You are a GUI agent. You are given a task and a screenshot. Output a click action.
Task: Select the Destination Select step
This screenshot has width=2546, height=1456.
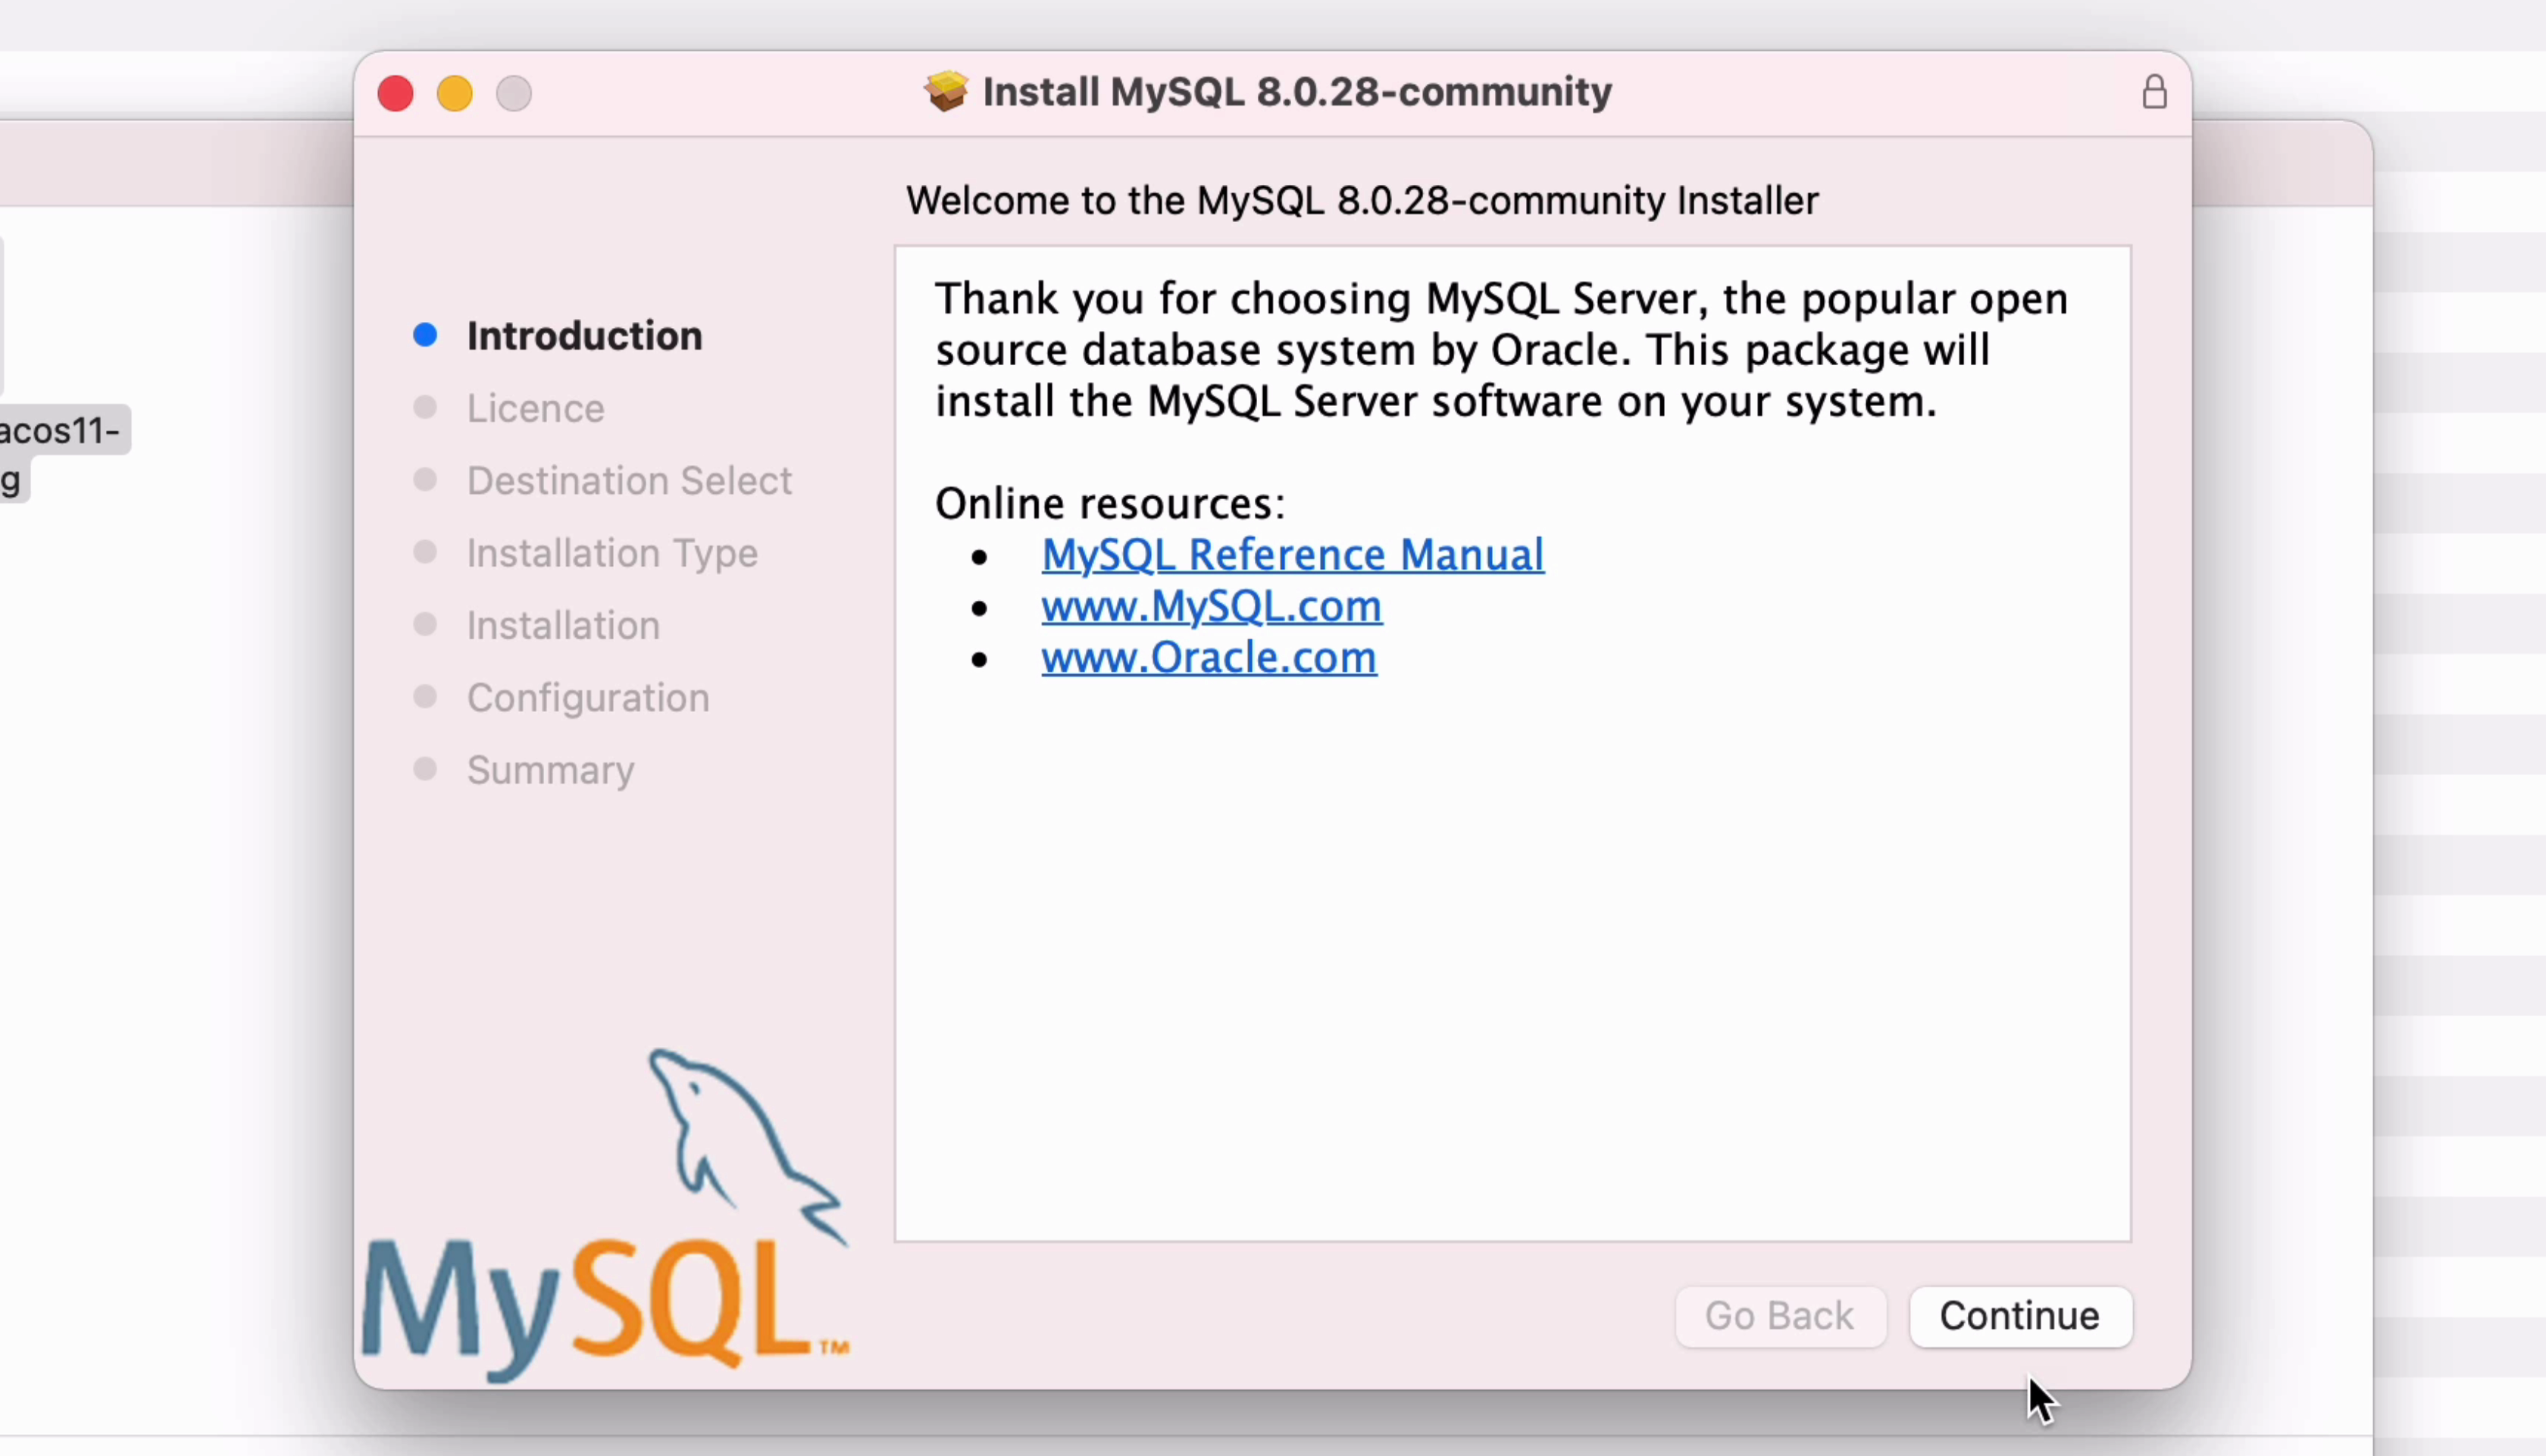tap(629, 481)
